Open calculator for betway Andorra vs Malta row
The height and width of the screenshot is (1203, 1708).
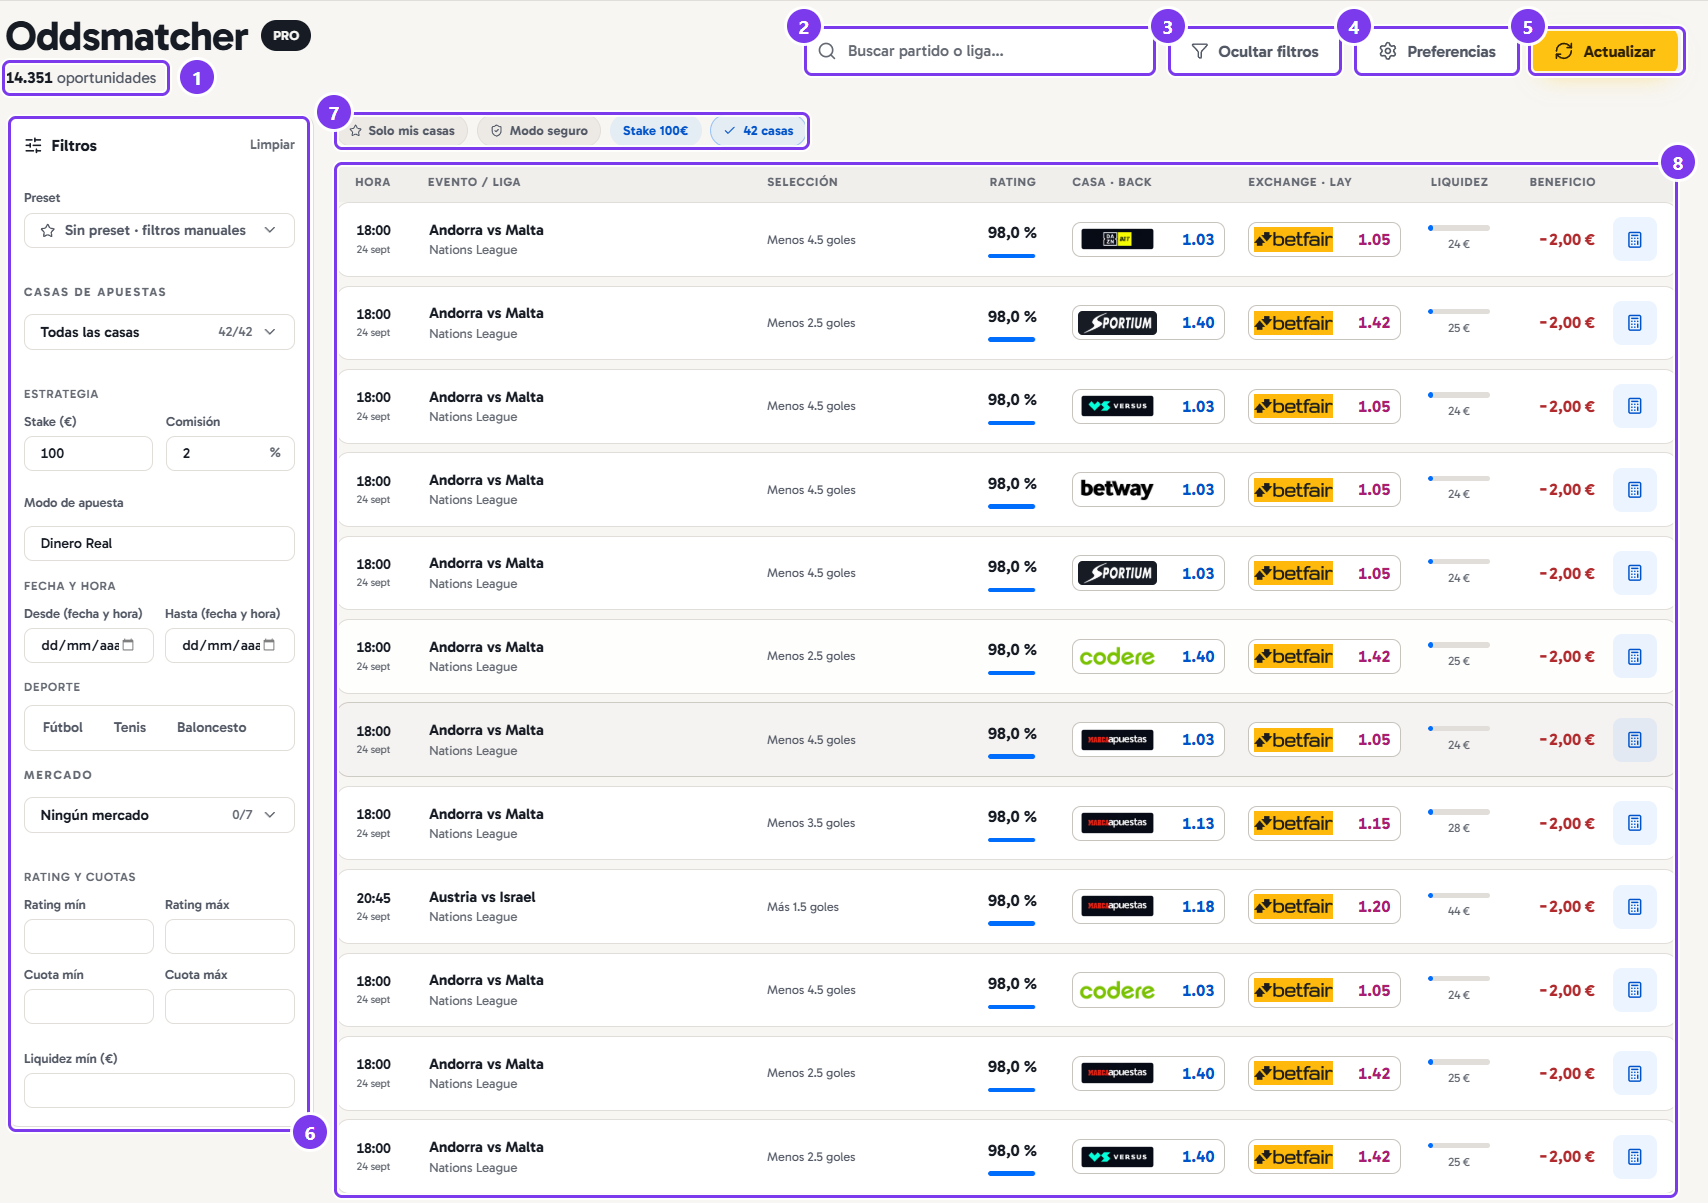[1634, 490]
